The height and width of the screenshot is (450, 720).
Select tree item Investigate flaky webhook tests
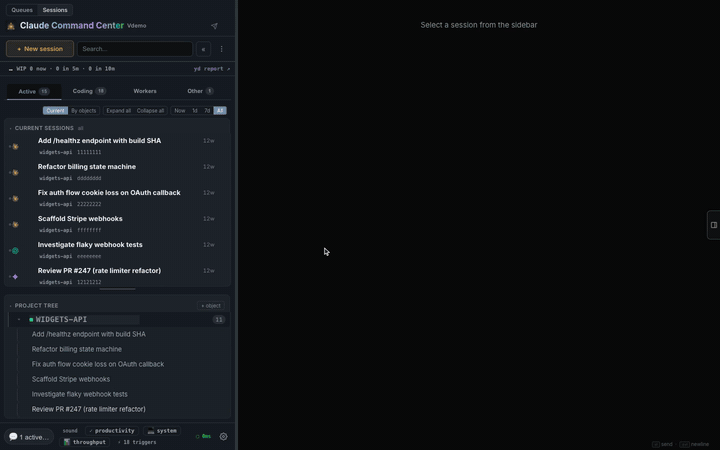point(79,394)
